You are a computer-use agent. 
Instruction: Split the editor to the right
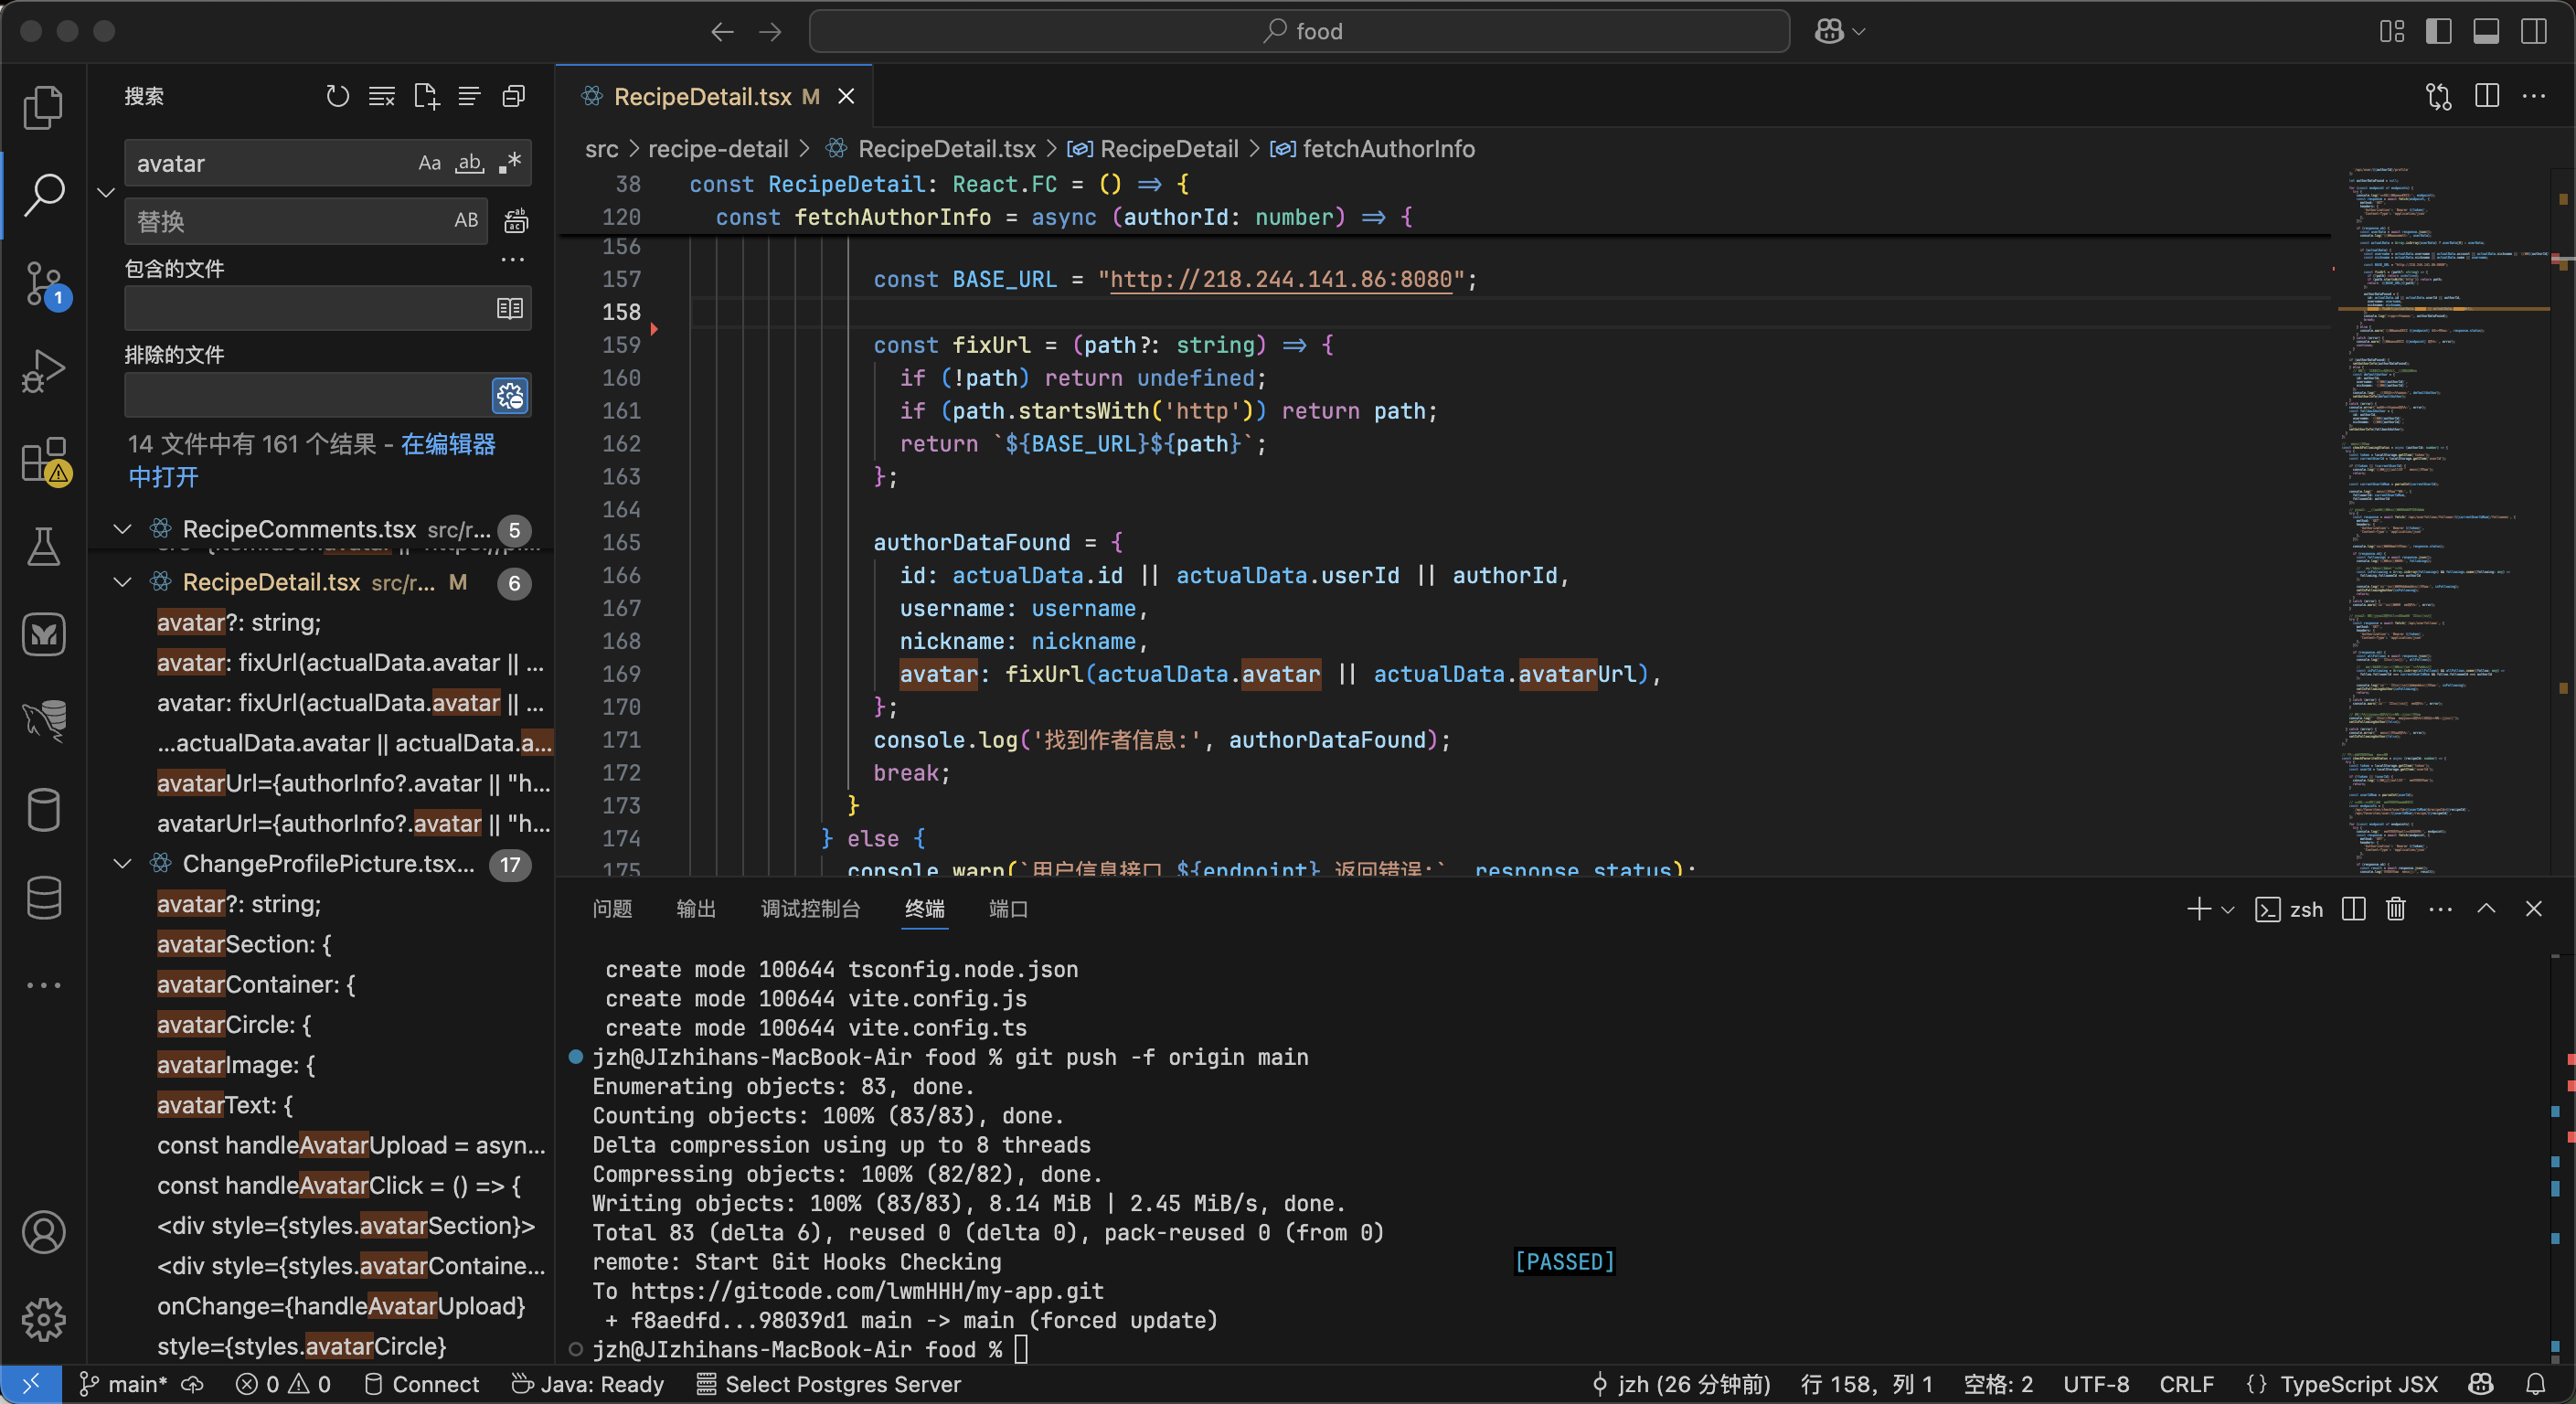coord(2486,96)
